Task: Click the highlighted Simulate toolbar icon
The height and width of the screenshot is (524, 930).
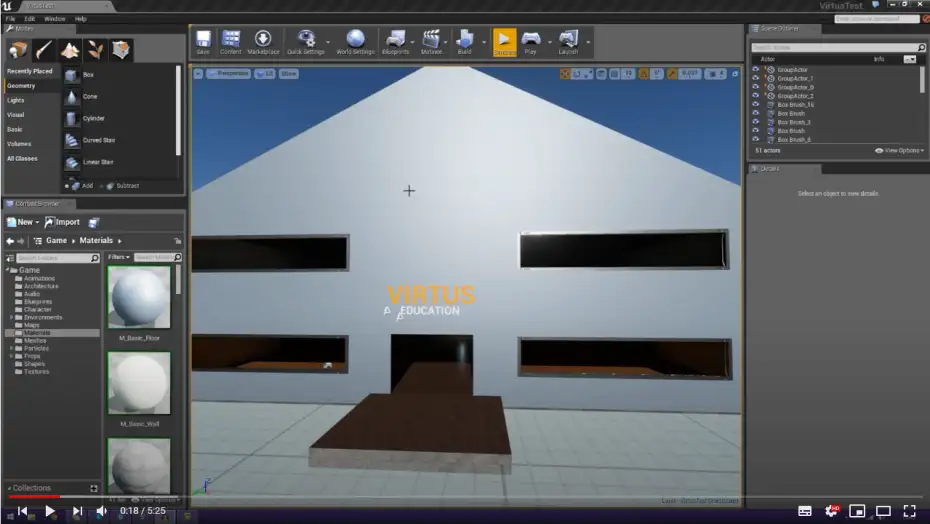Action: pyautogui.click(x=505, y=42)
